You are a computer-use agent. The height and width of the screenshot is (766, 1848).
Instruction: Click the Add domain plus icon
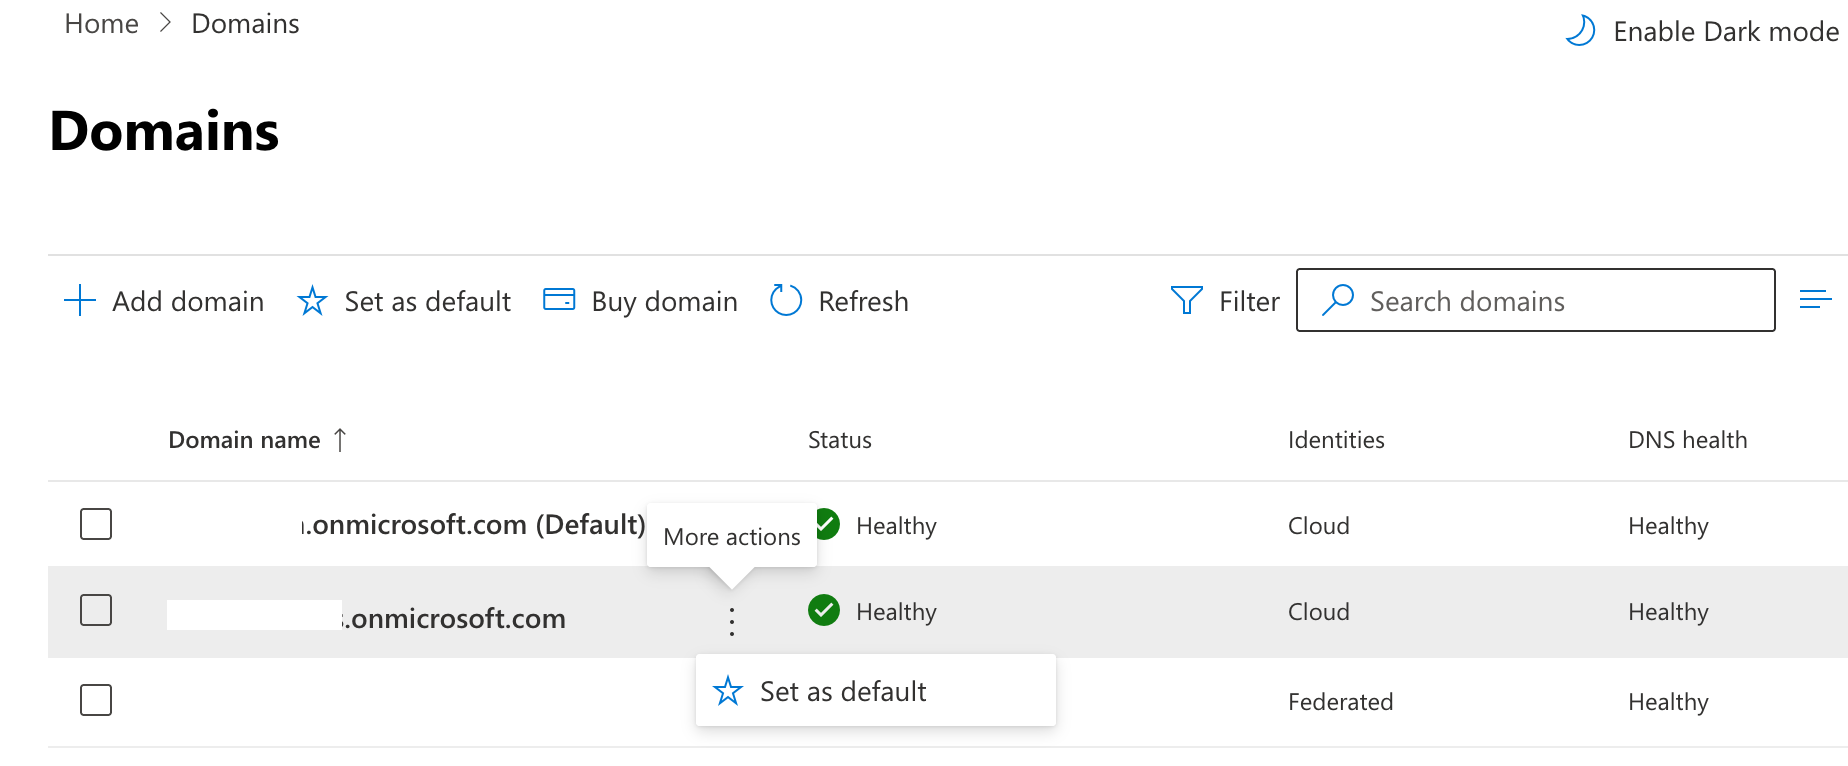80,301
